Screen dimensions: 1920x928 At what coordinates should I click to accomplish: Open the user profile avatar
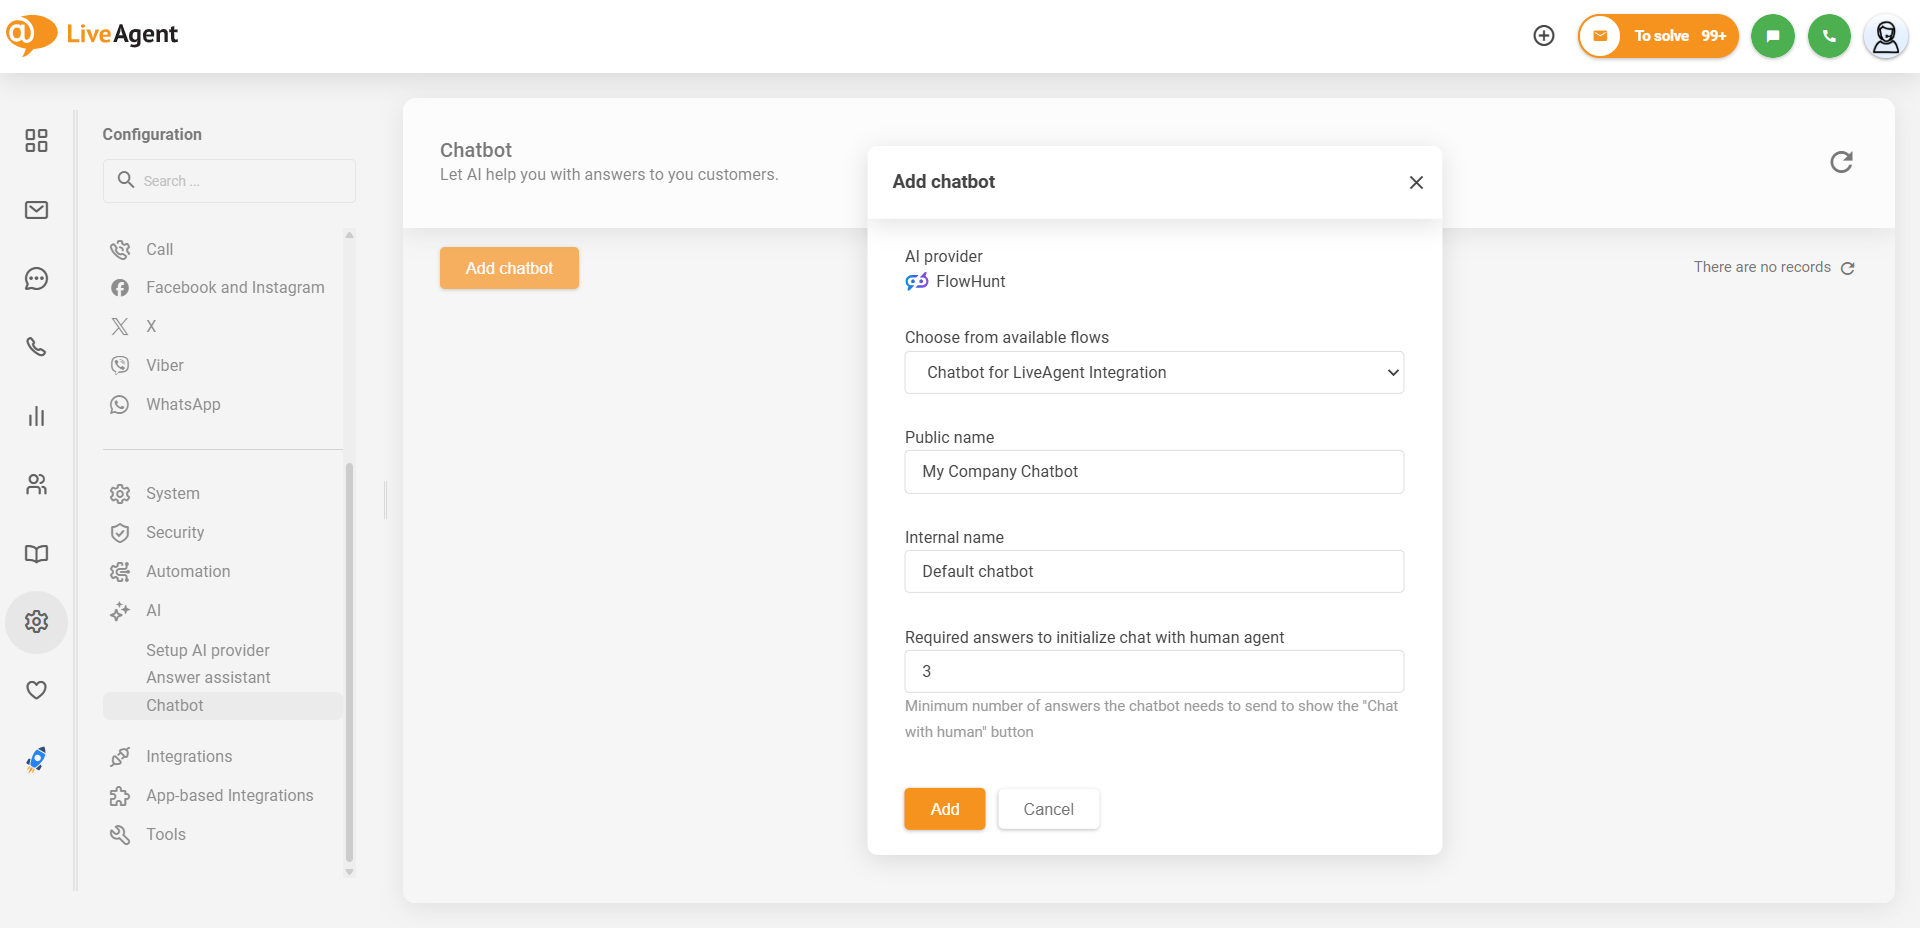tap(1885, 37)
